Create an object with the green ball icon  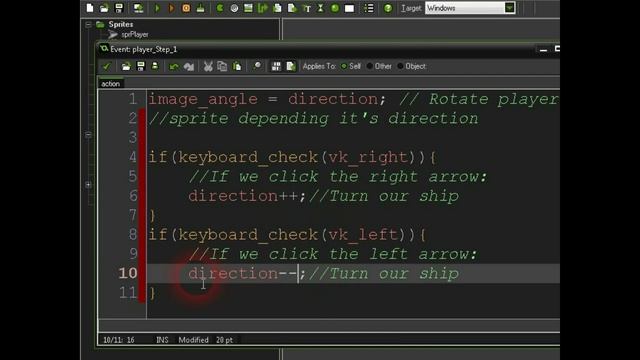(335, 8)
